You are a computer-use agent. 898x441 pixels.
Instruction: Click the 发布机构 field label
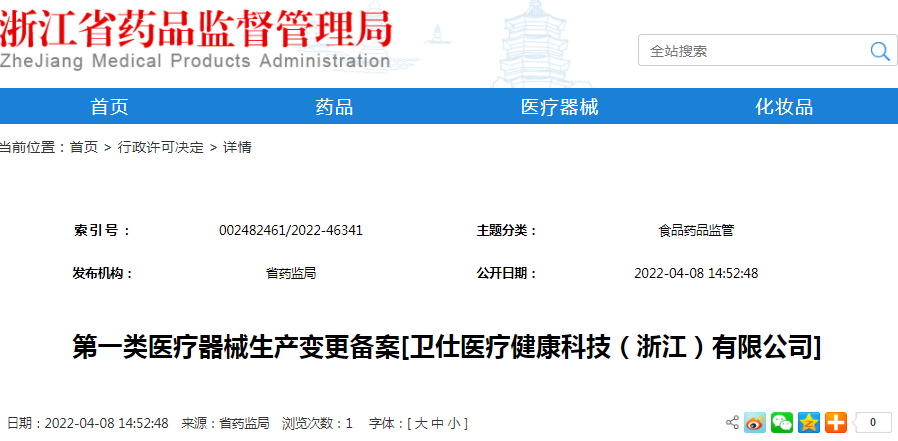point(103,274)
